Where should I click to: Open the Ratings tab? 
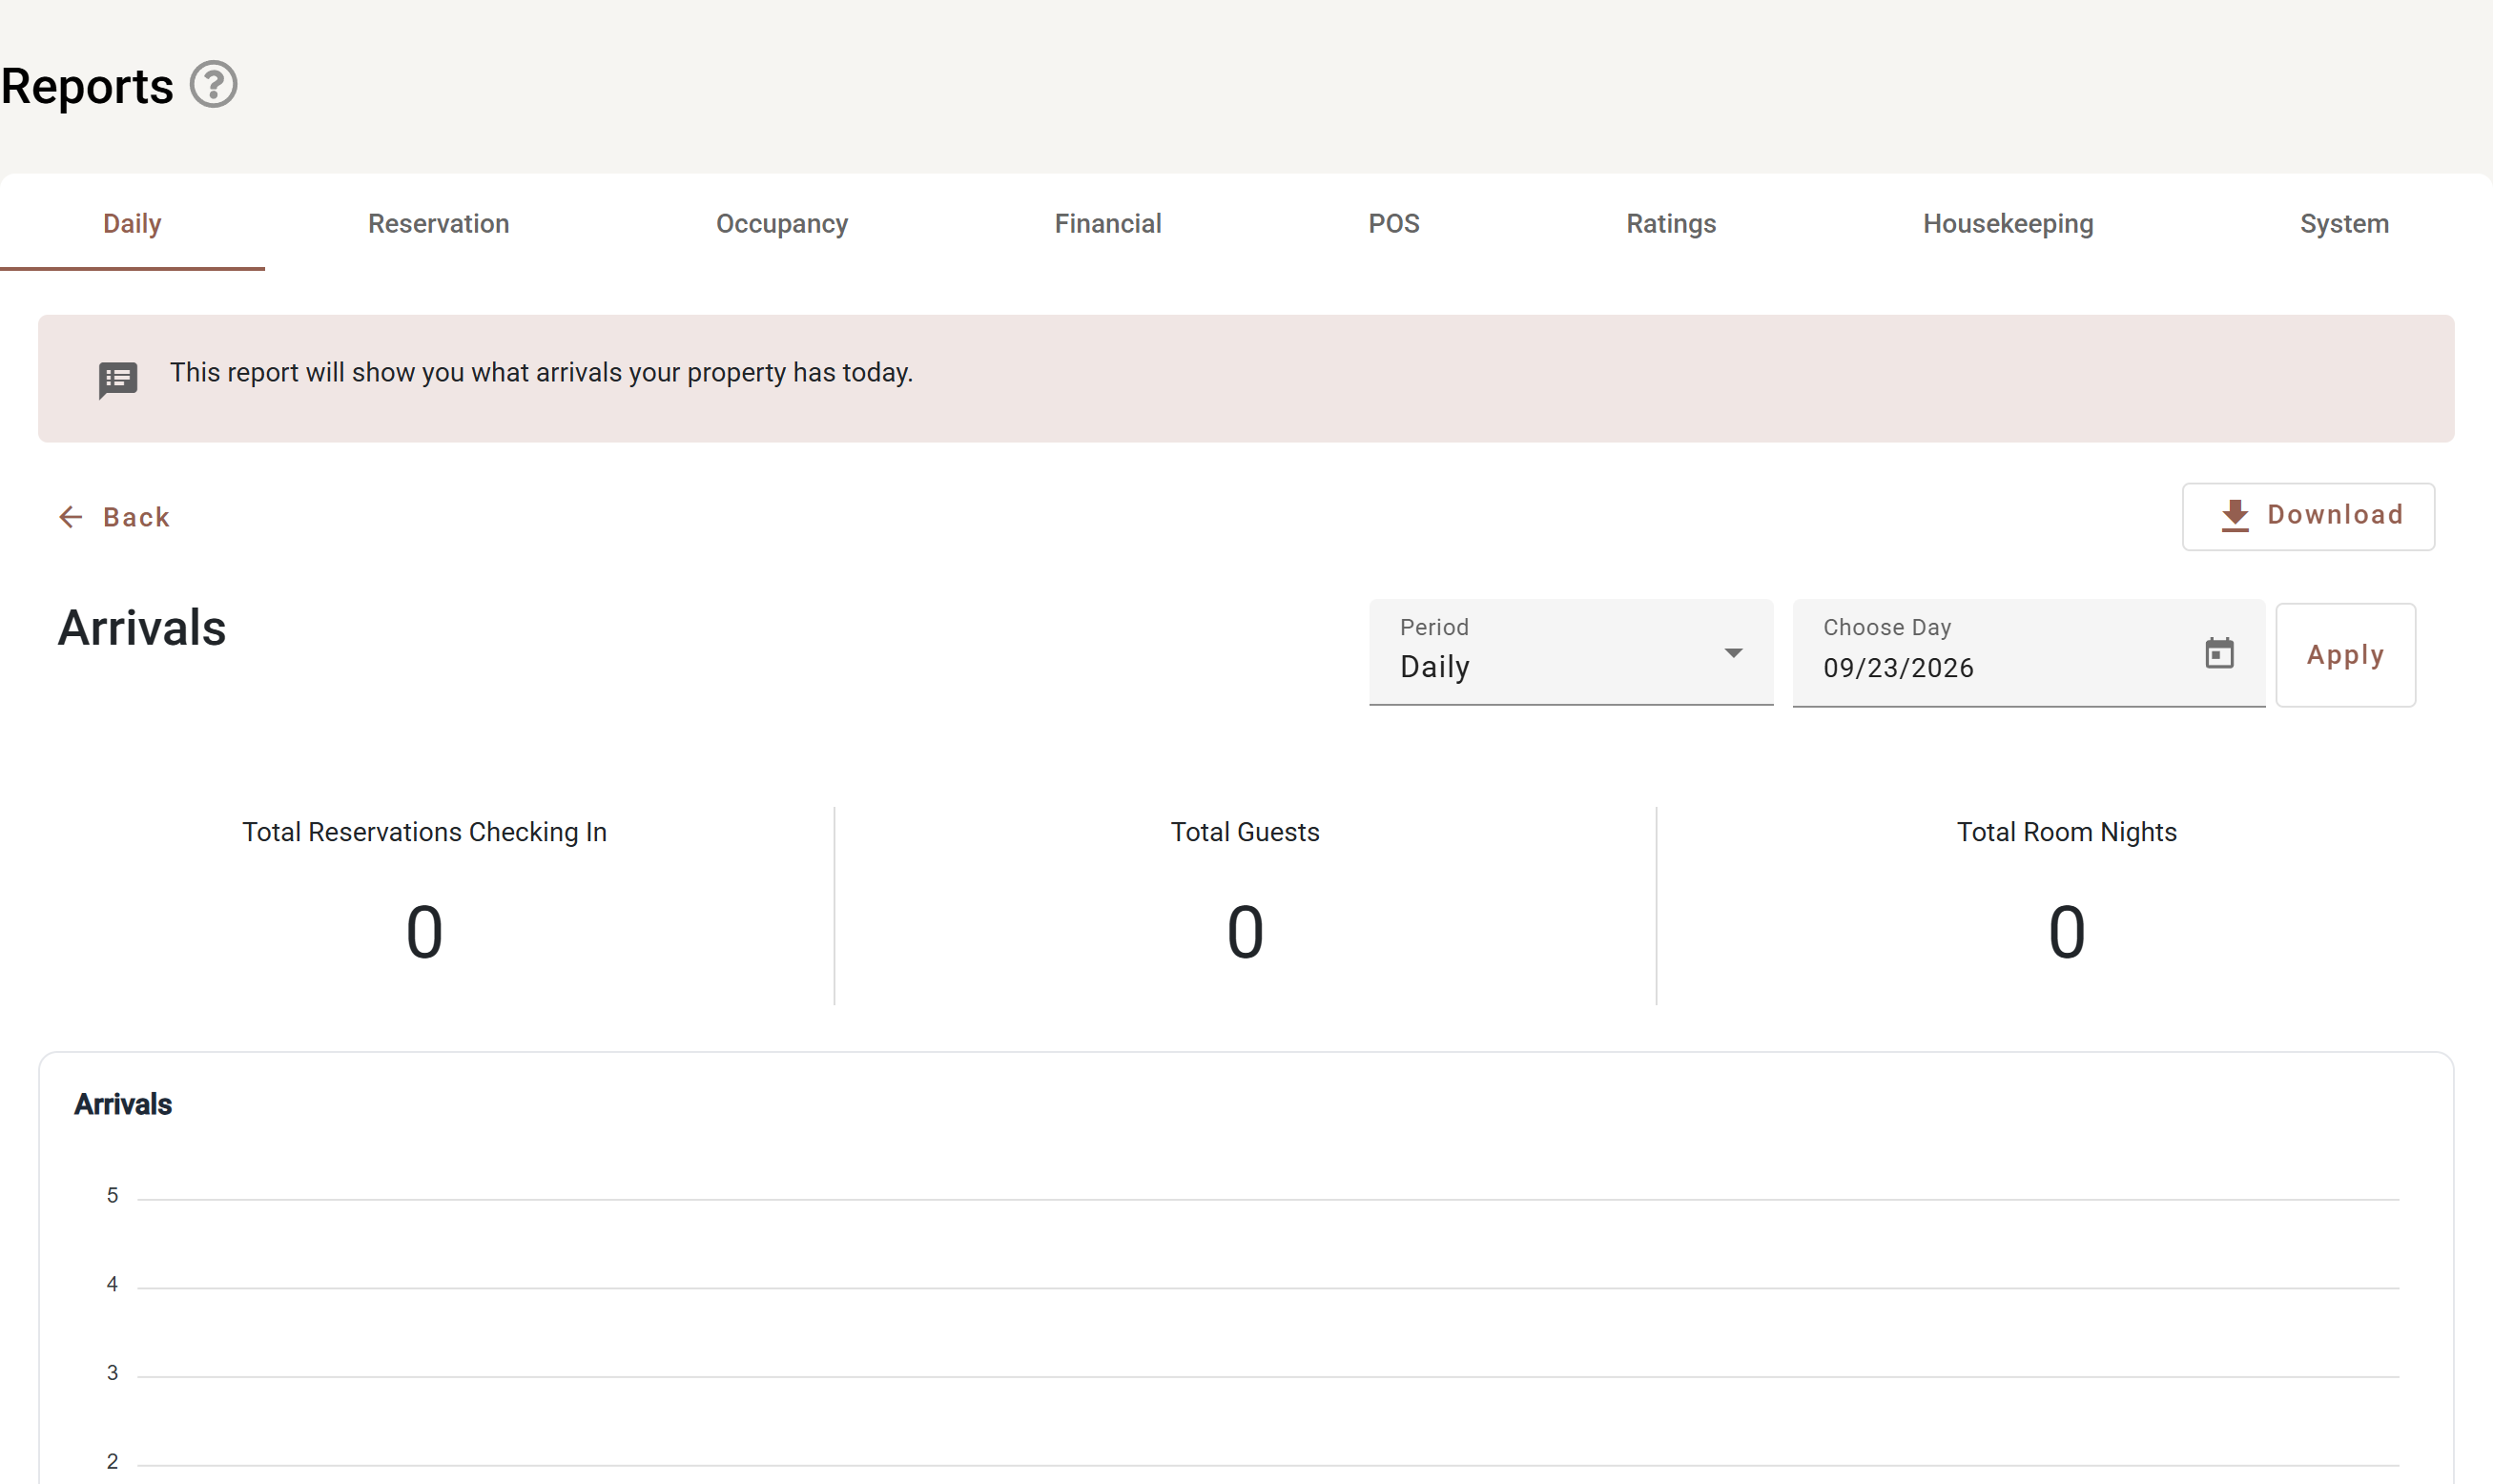[1671, 223]
